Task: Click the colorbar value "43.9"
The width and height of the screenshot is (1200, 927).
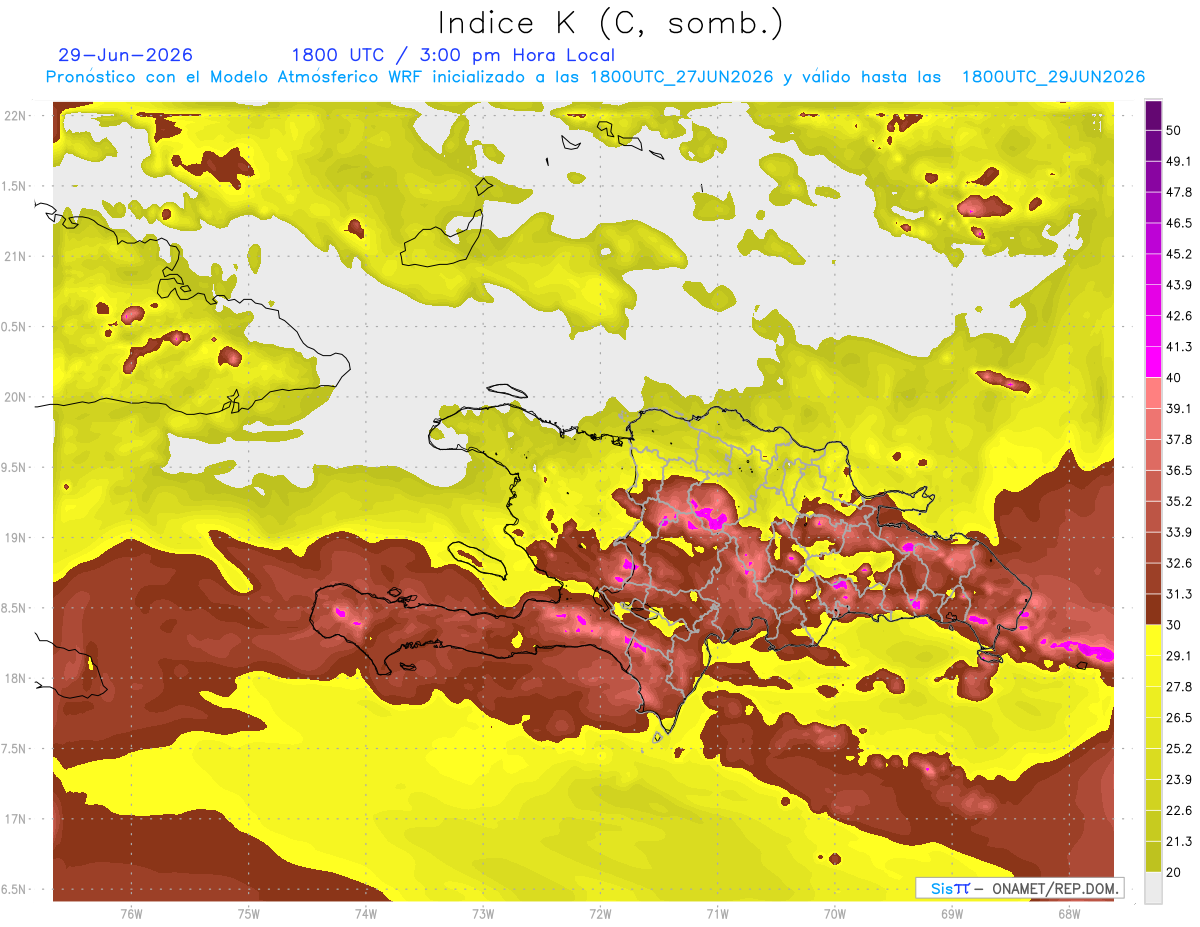Action: pyautogui.click(x=1178, y=285)
